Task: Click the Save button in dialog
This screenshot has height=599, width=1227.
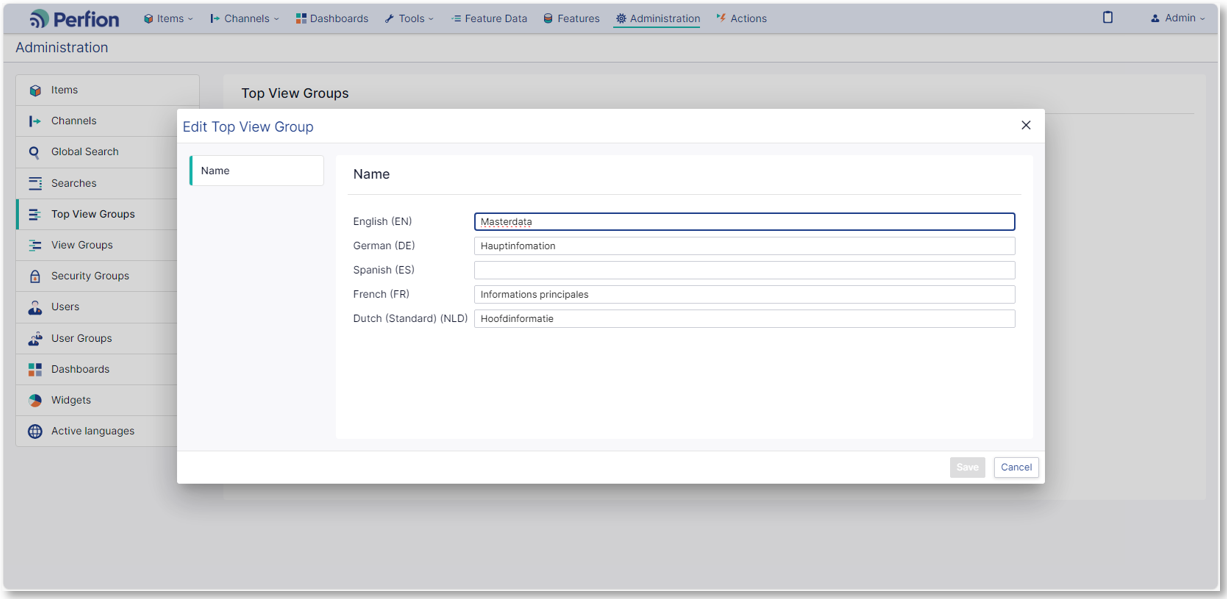Action: [967, 467]
